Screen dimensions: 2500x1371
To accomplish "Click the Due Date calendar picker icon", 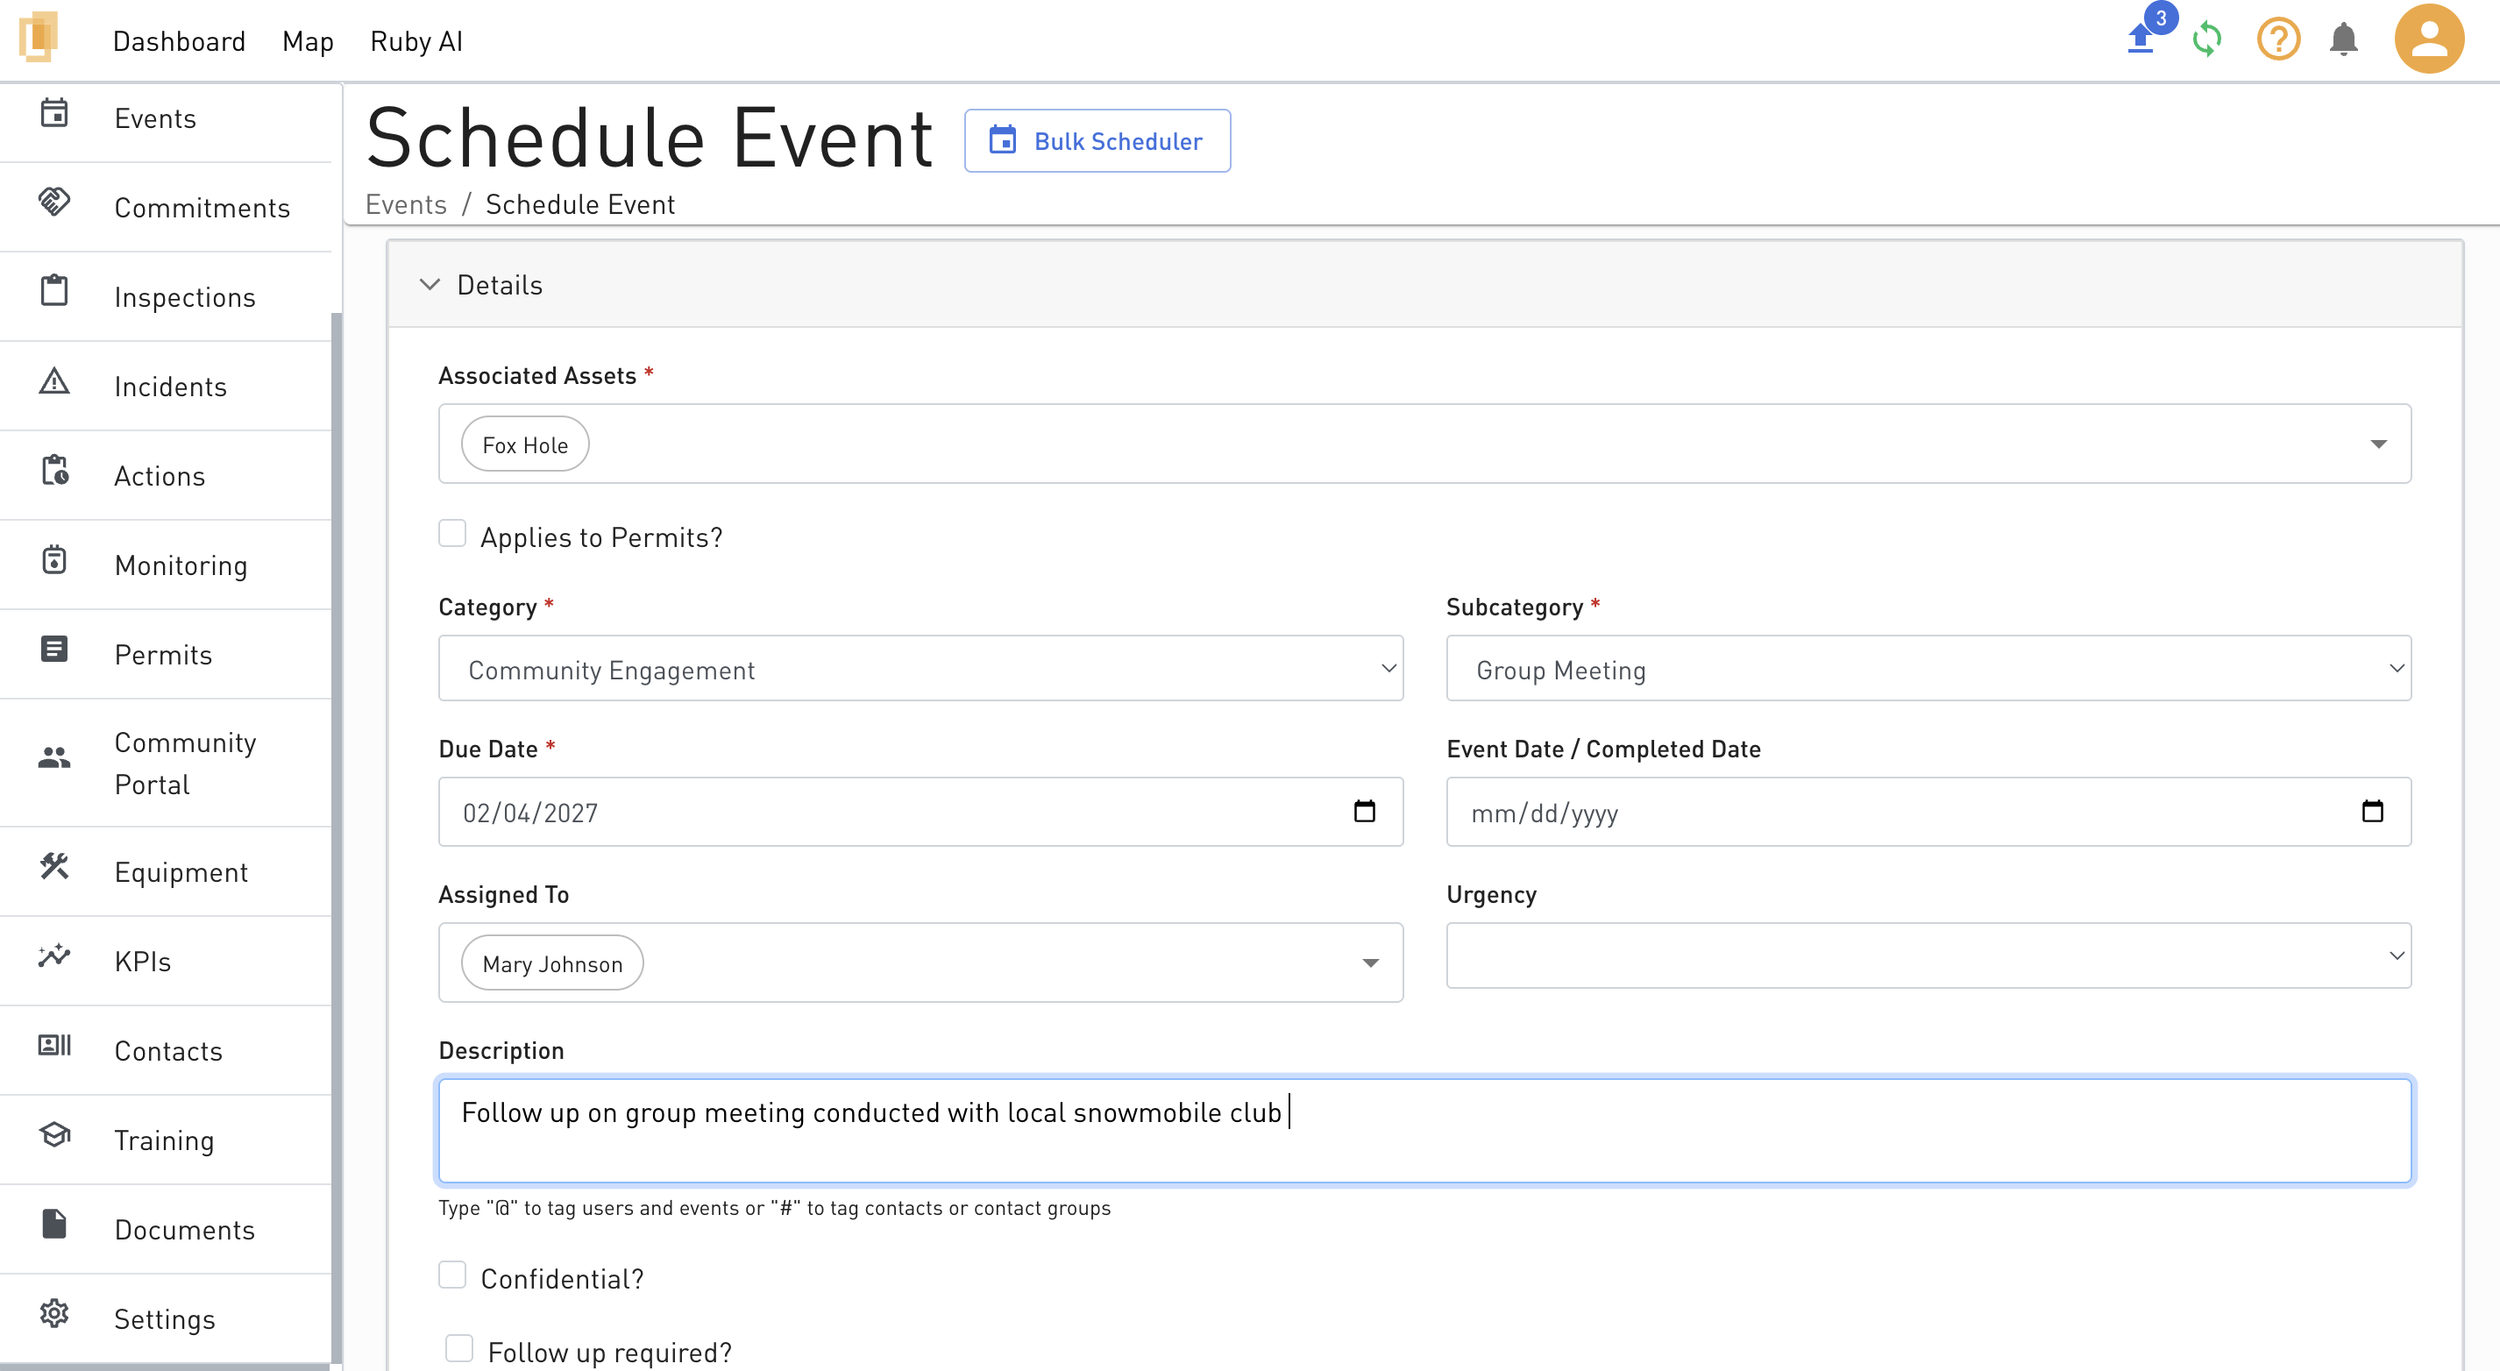I will pos(1364,811).
